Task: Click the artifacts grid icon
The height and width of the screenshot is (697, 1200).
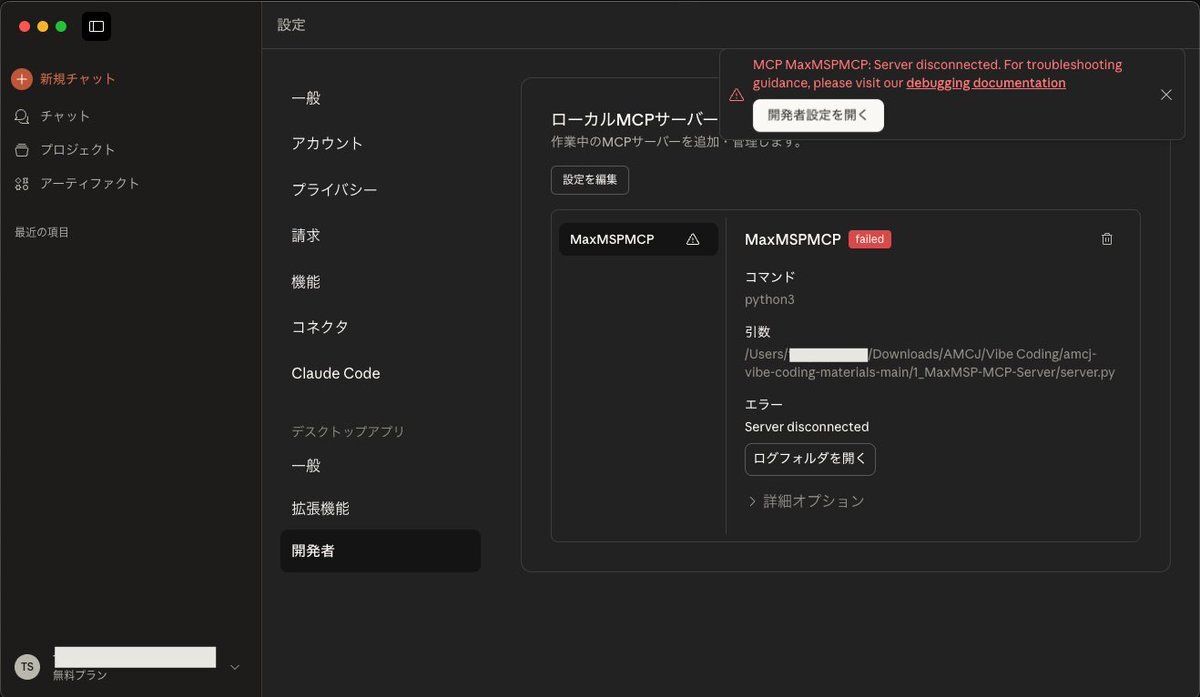Action: tap(22, 184)
